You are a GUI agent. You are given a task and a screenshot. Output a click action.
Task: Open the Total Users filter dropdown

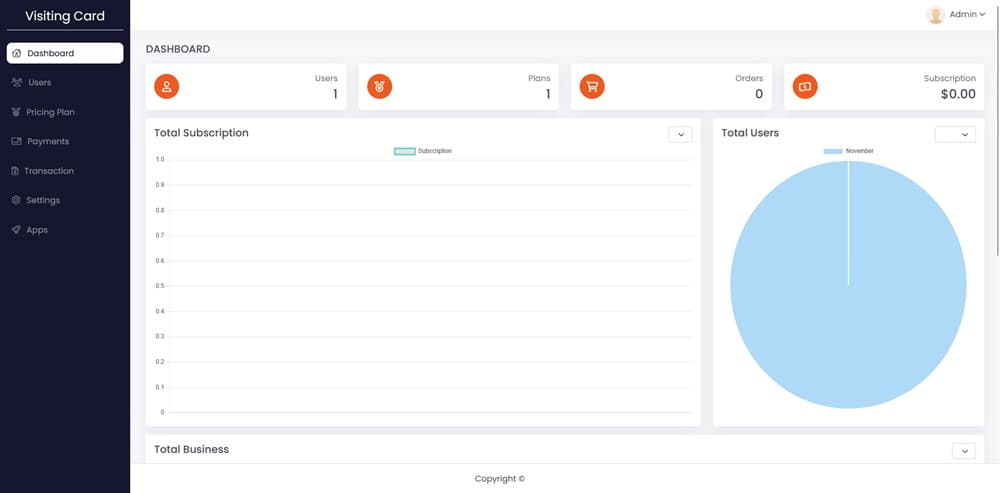click(954, 135)
